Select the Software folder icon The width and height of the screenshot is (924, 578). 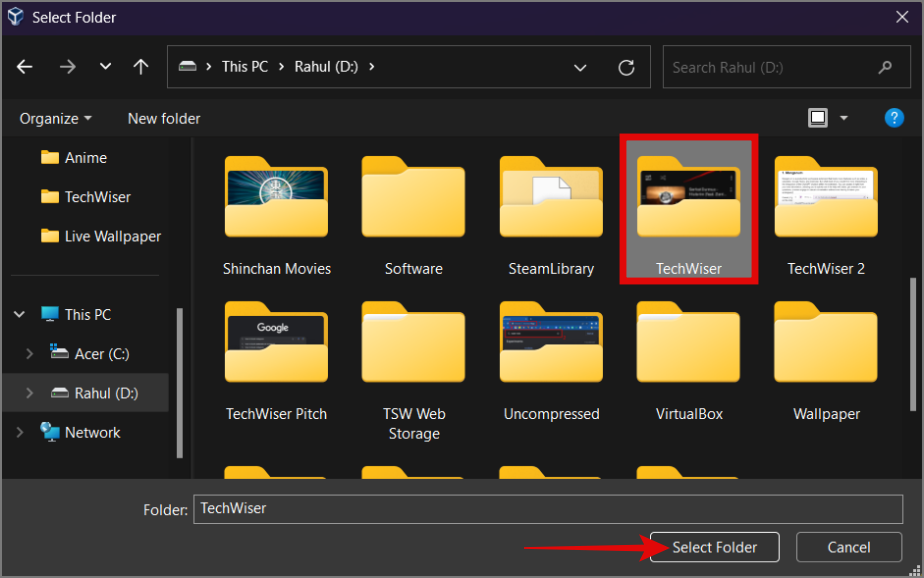coord(413,197)
